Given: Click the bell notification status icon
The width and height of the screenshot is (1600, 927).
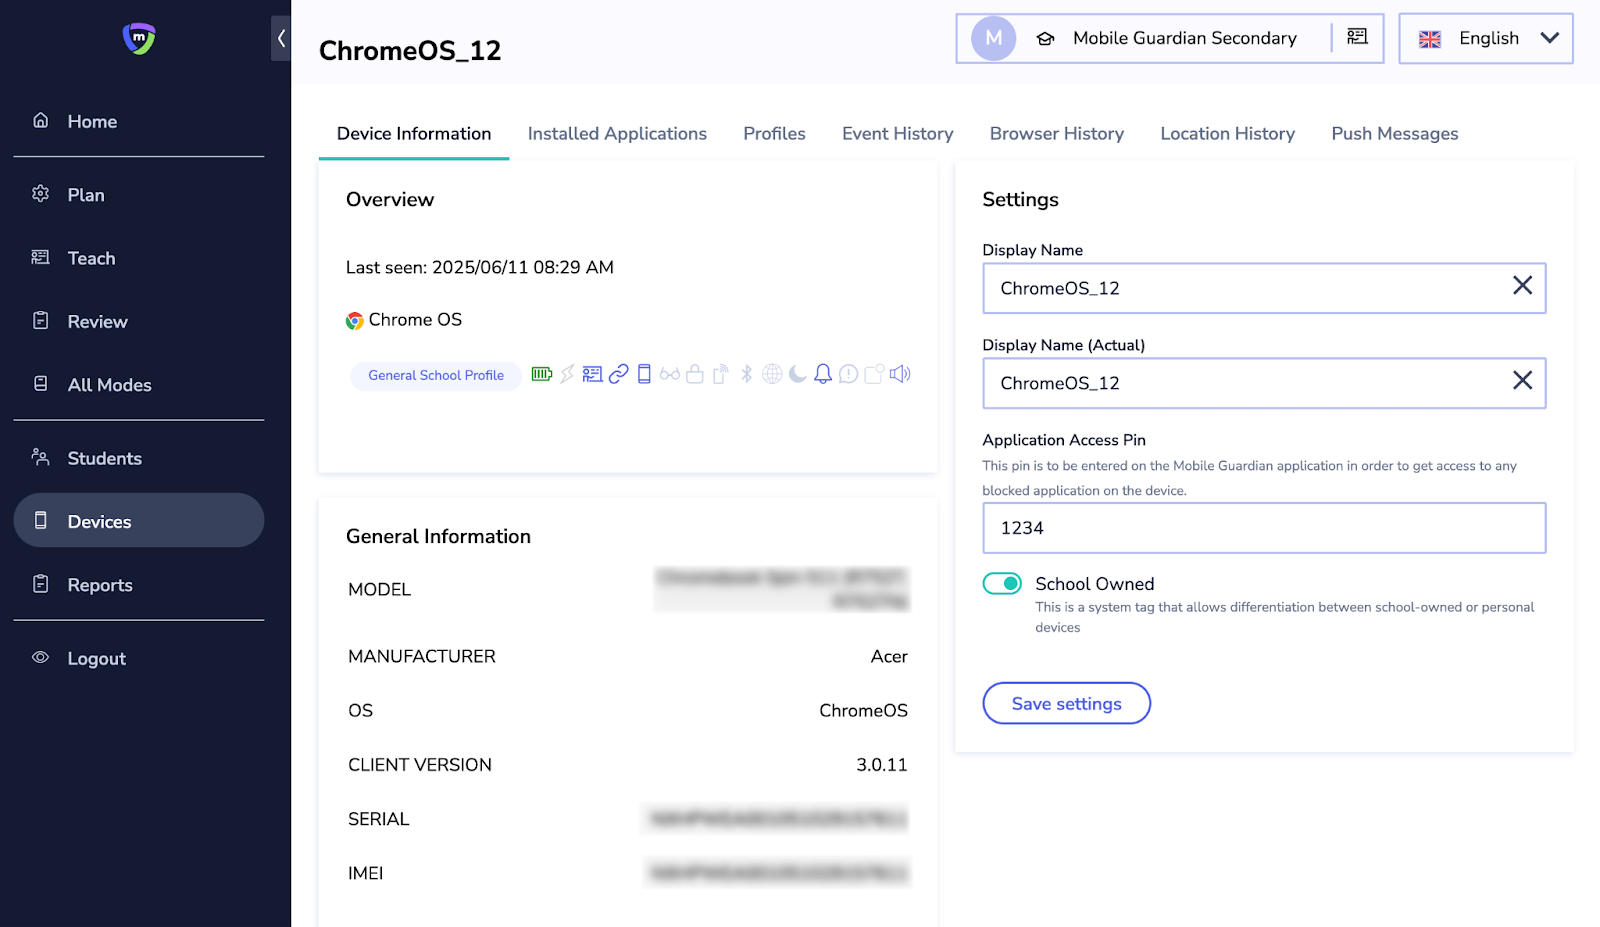Looking at the screenshot, I should pyautogui.click(x=822, y=374).
